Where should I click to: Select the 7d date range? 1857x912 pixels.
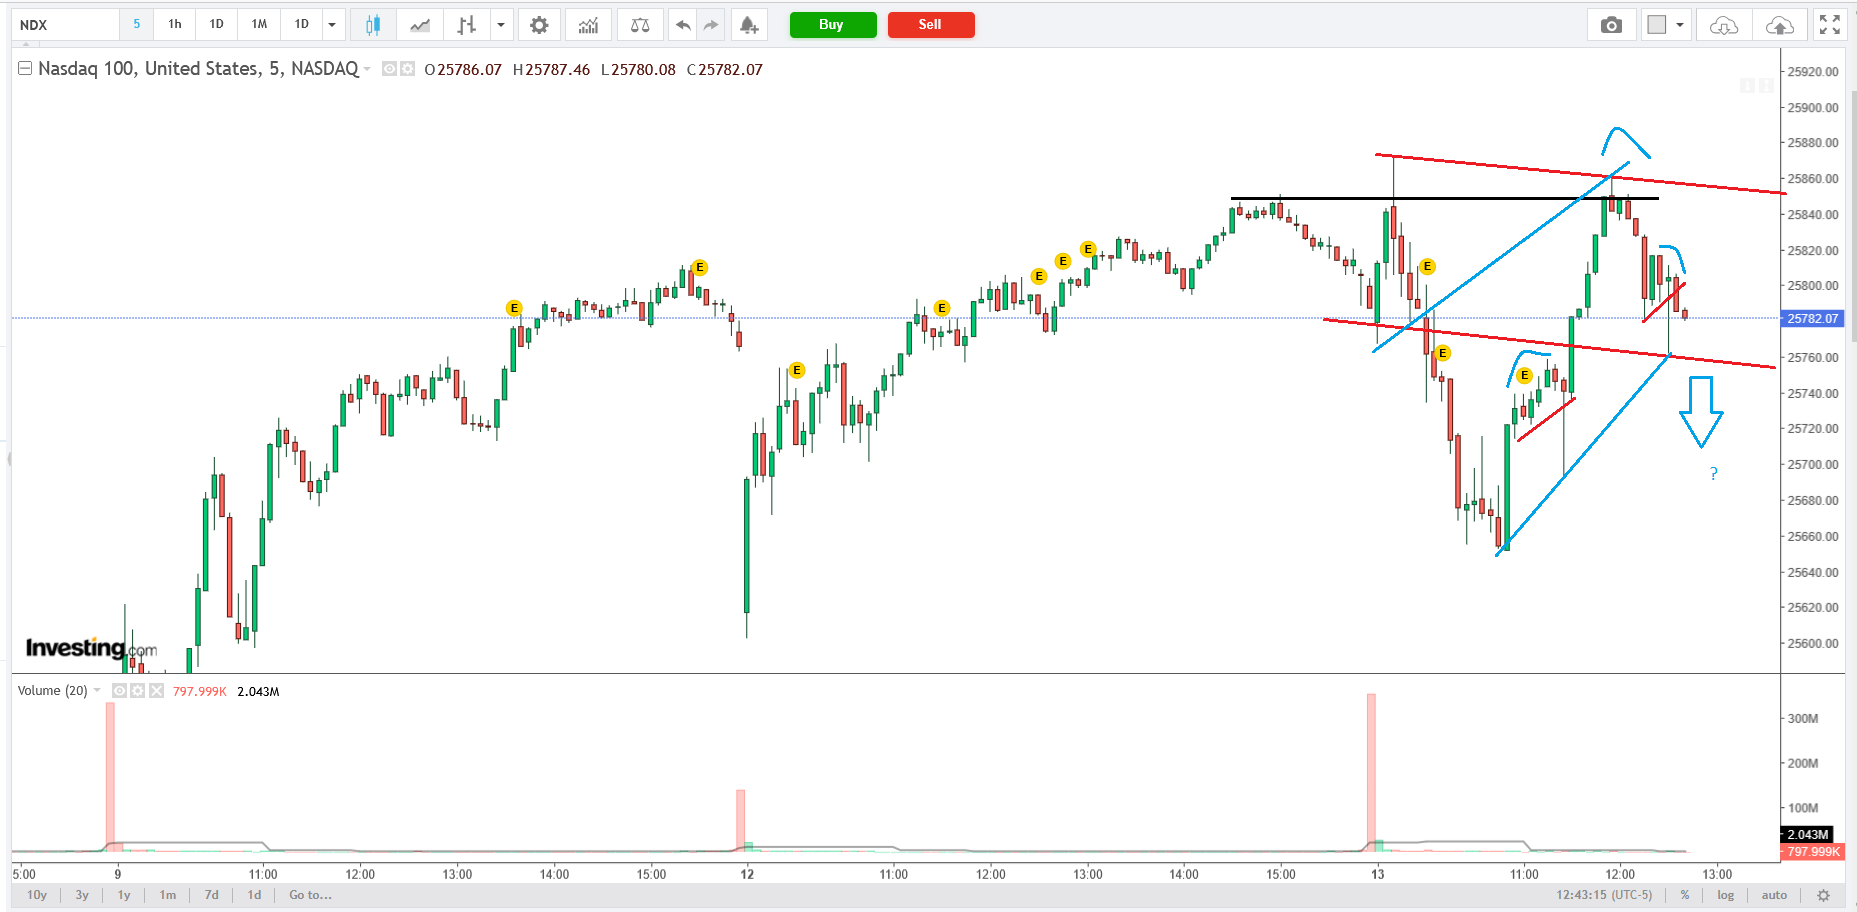(x=211, y=895)
